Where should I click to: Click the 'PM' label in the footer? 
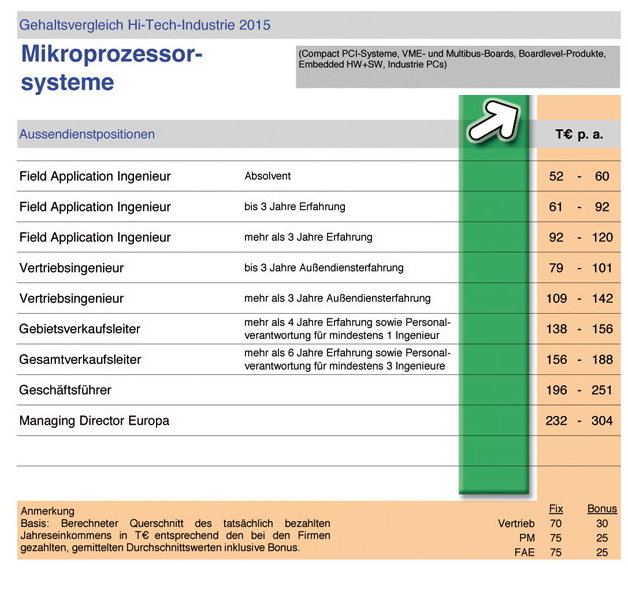pos(527,538)
